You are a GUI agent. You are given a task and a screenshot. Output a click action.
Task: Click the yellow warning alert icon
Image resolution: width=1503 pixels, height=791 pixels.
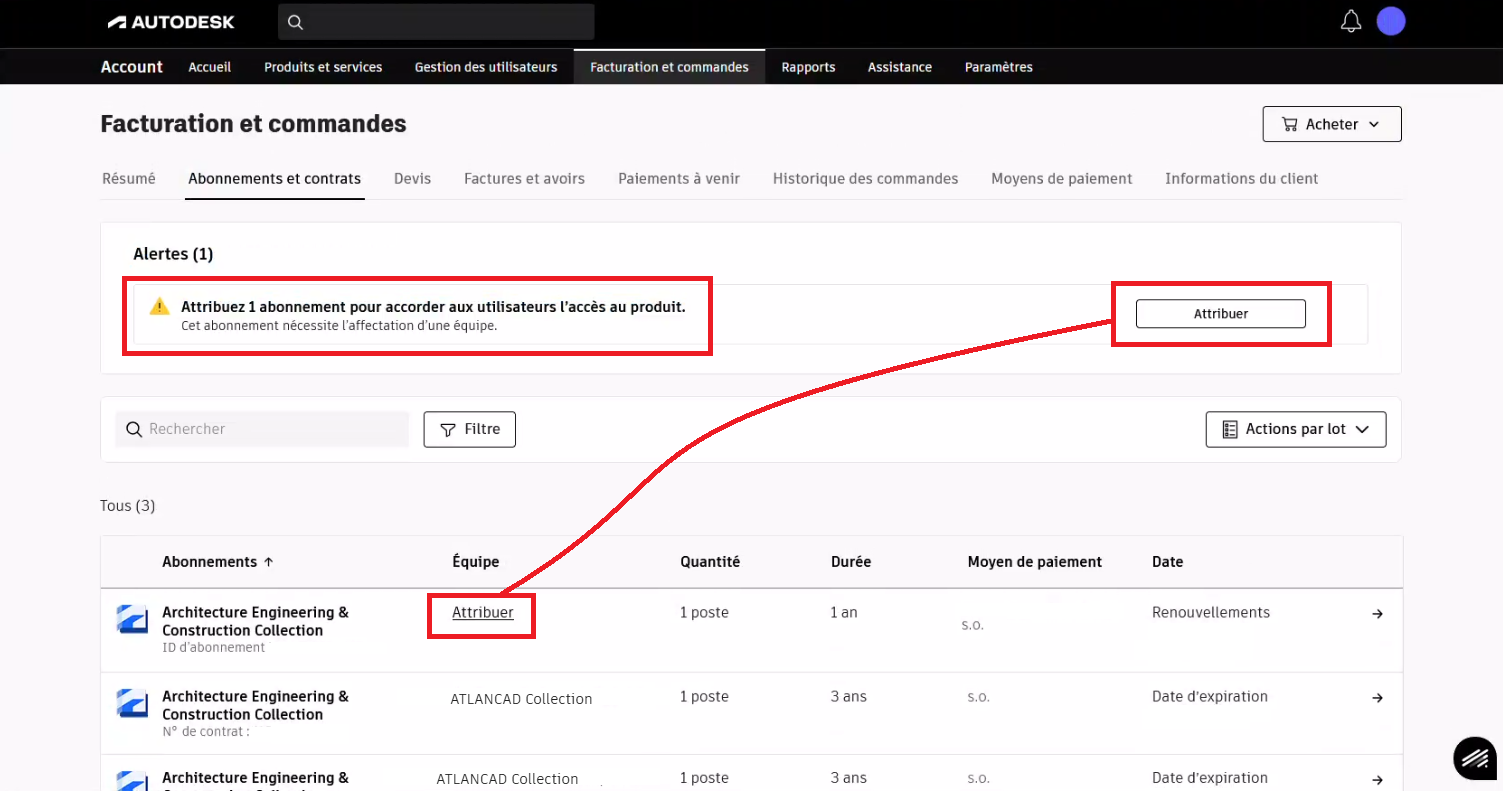pyautogui.click(x=159, y=307)
